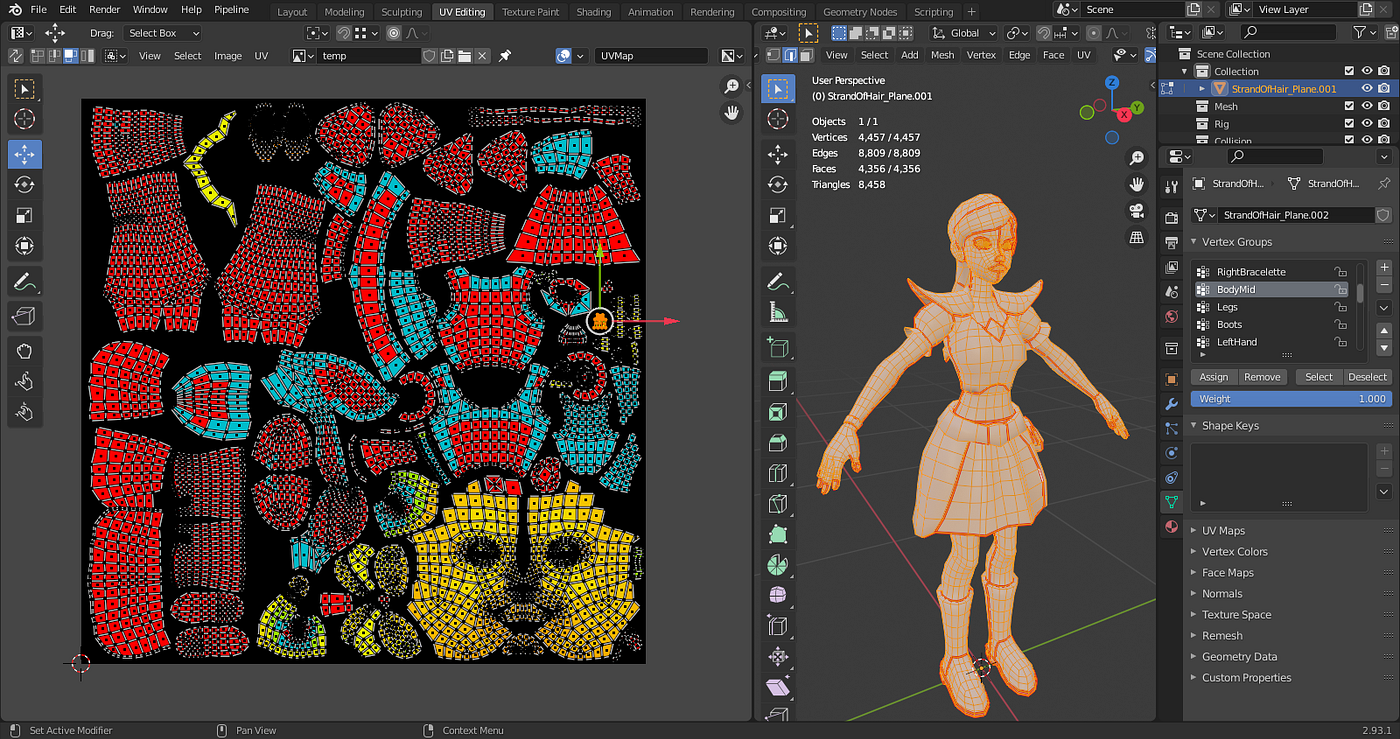Select the Rotate tool in UV editor toolbar
The height and width of the screenshot is (739, 1400).
pyautogui.click(x=25, y=185)
